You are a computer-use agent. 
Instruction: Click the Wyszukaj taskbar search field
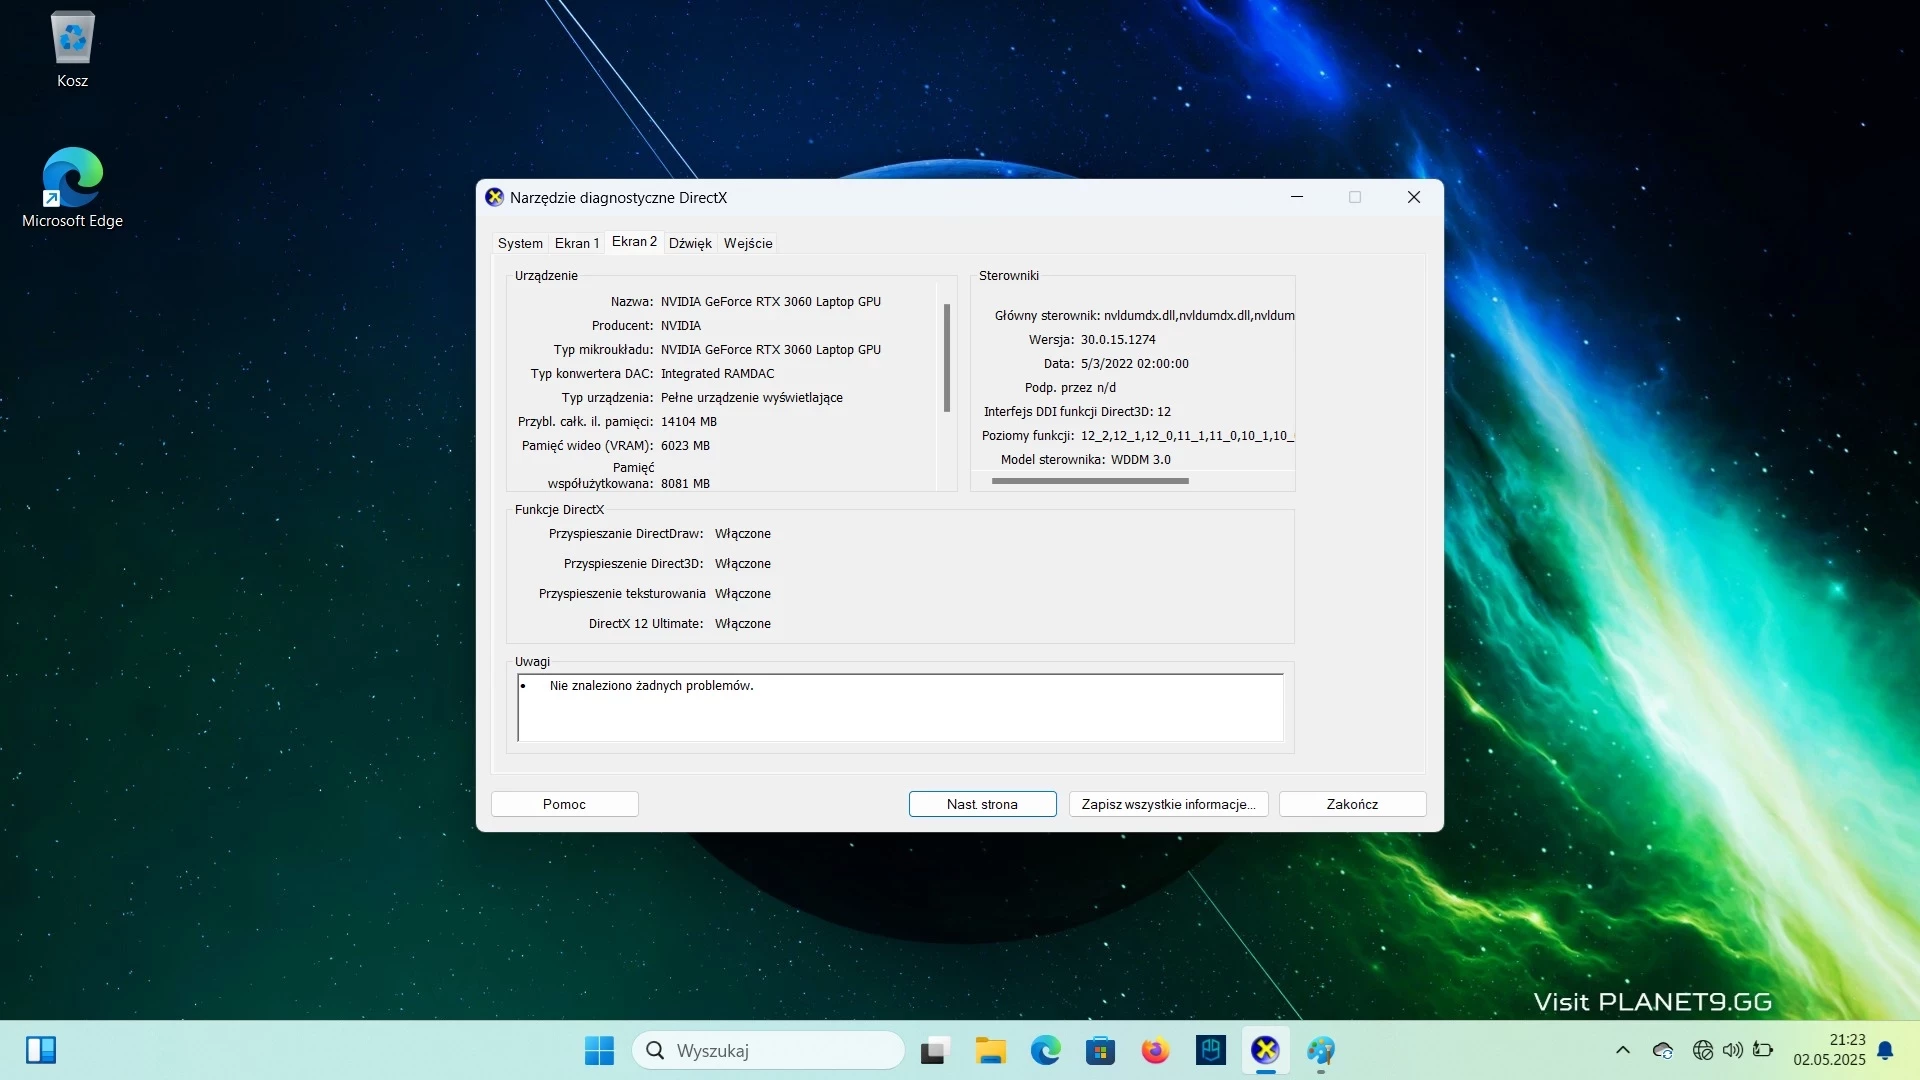(x=768, y=1050)
